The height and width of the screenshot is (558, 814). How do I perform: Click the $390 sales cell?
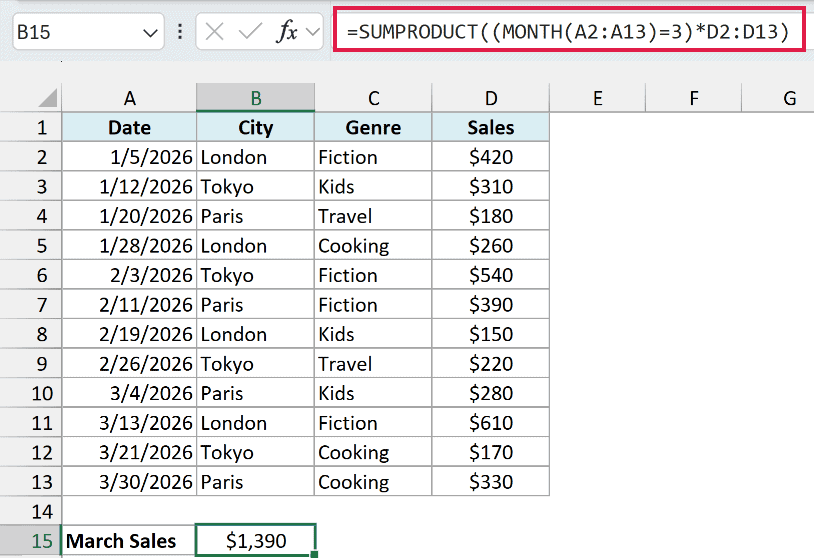pos(491,304)
